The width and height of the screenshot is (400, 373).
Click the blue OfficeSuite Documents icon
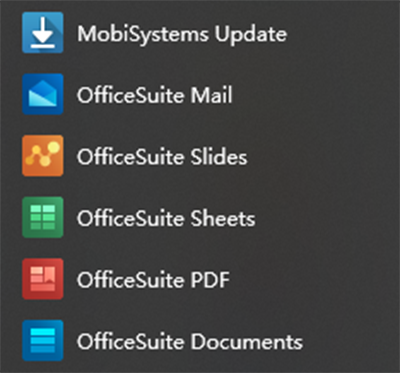tap(43, 340)
